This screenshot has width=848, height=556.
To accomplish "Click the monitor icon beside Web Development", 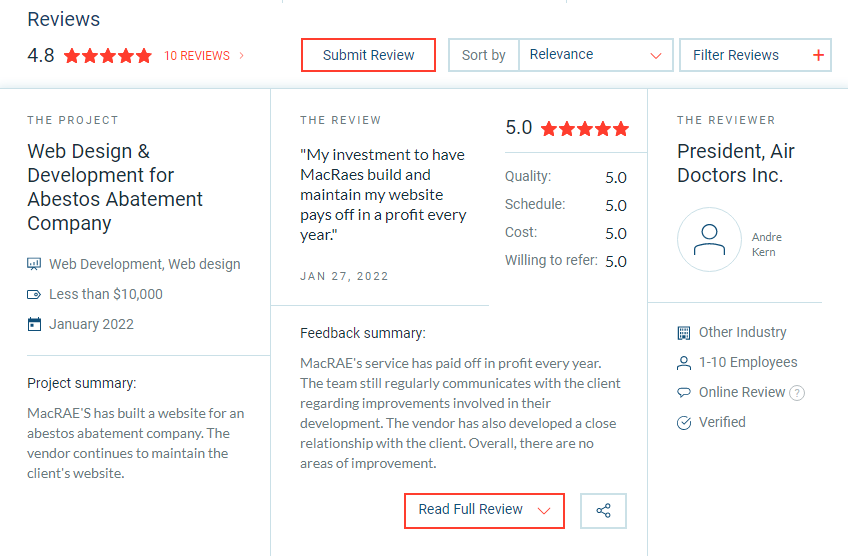I will pos(34,264).
